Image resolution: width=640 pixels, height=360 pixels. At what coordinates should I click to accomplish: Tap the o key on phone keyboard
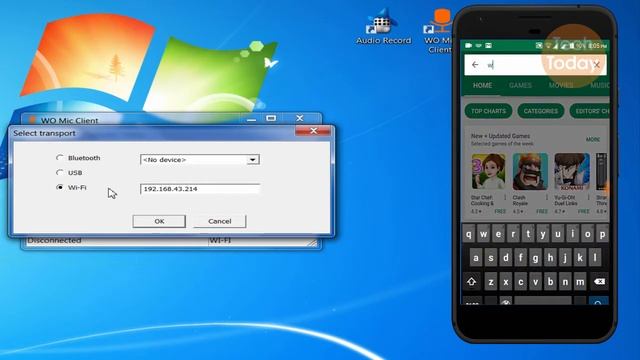[x=587, y=234]
